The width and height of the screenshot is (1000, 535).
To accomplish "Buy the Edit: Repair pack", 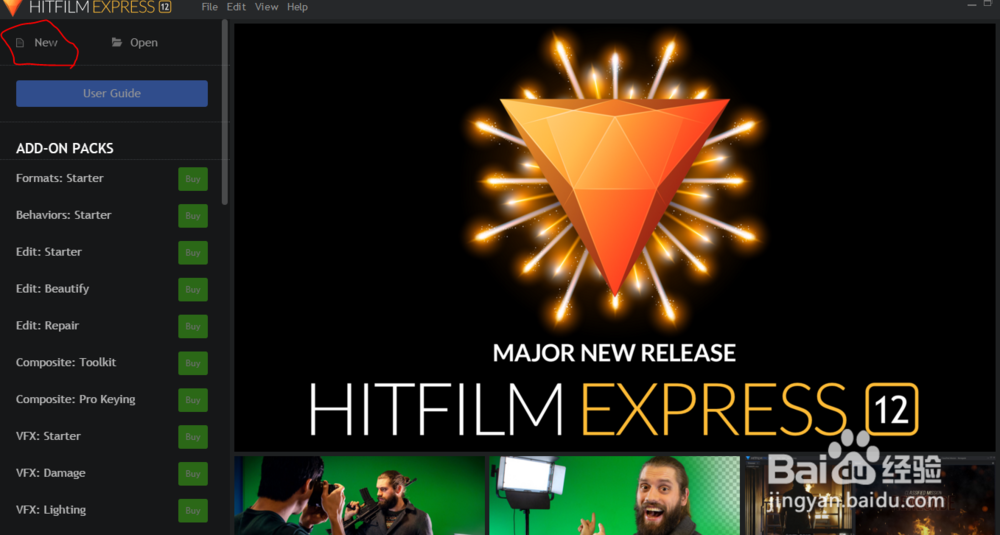I will click(x=193, y=326).
